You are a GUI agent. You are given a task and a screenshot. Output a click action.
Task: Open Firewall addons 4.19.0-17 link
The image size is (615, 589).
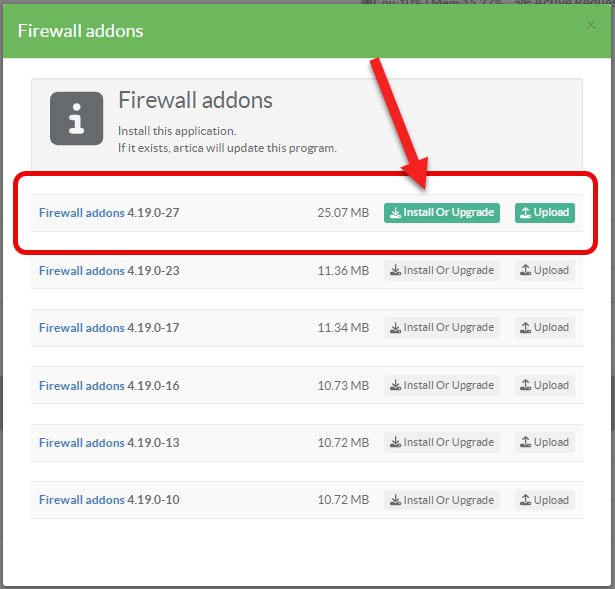tap(82, 327)
